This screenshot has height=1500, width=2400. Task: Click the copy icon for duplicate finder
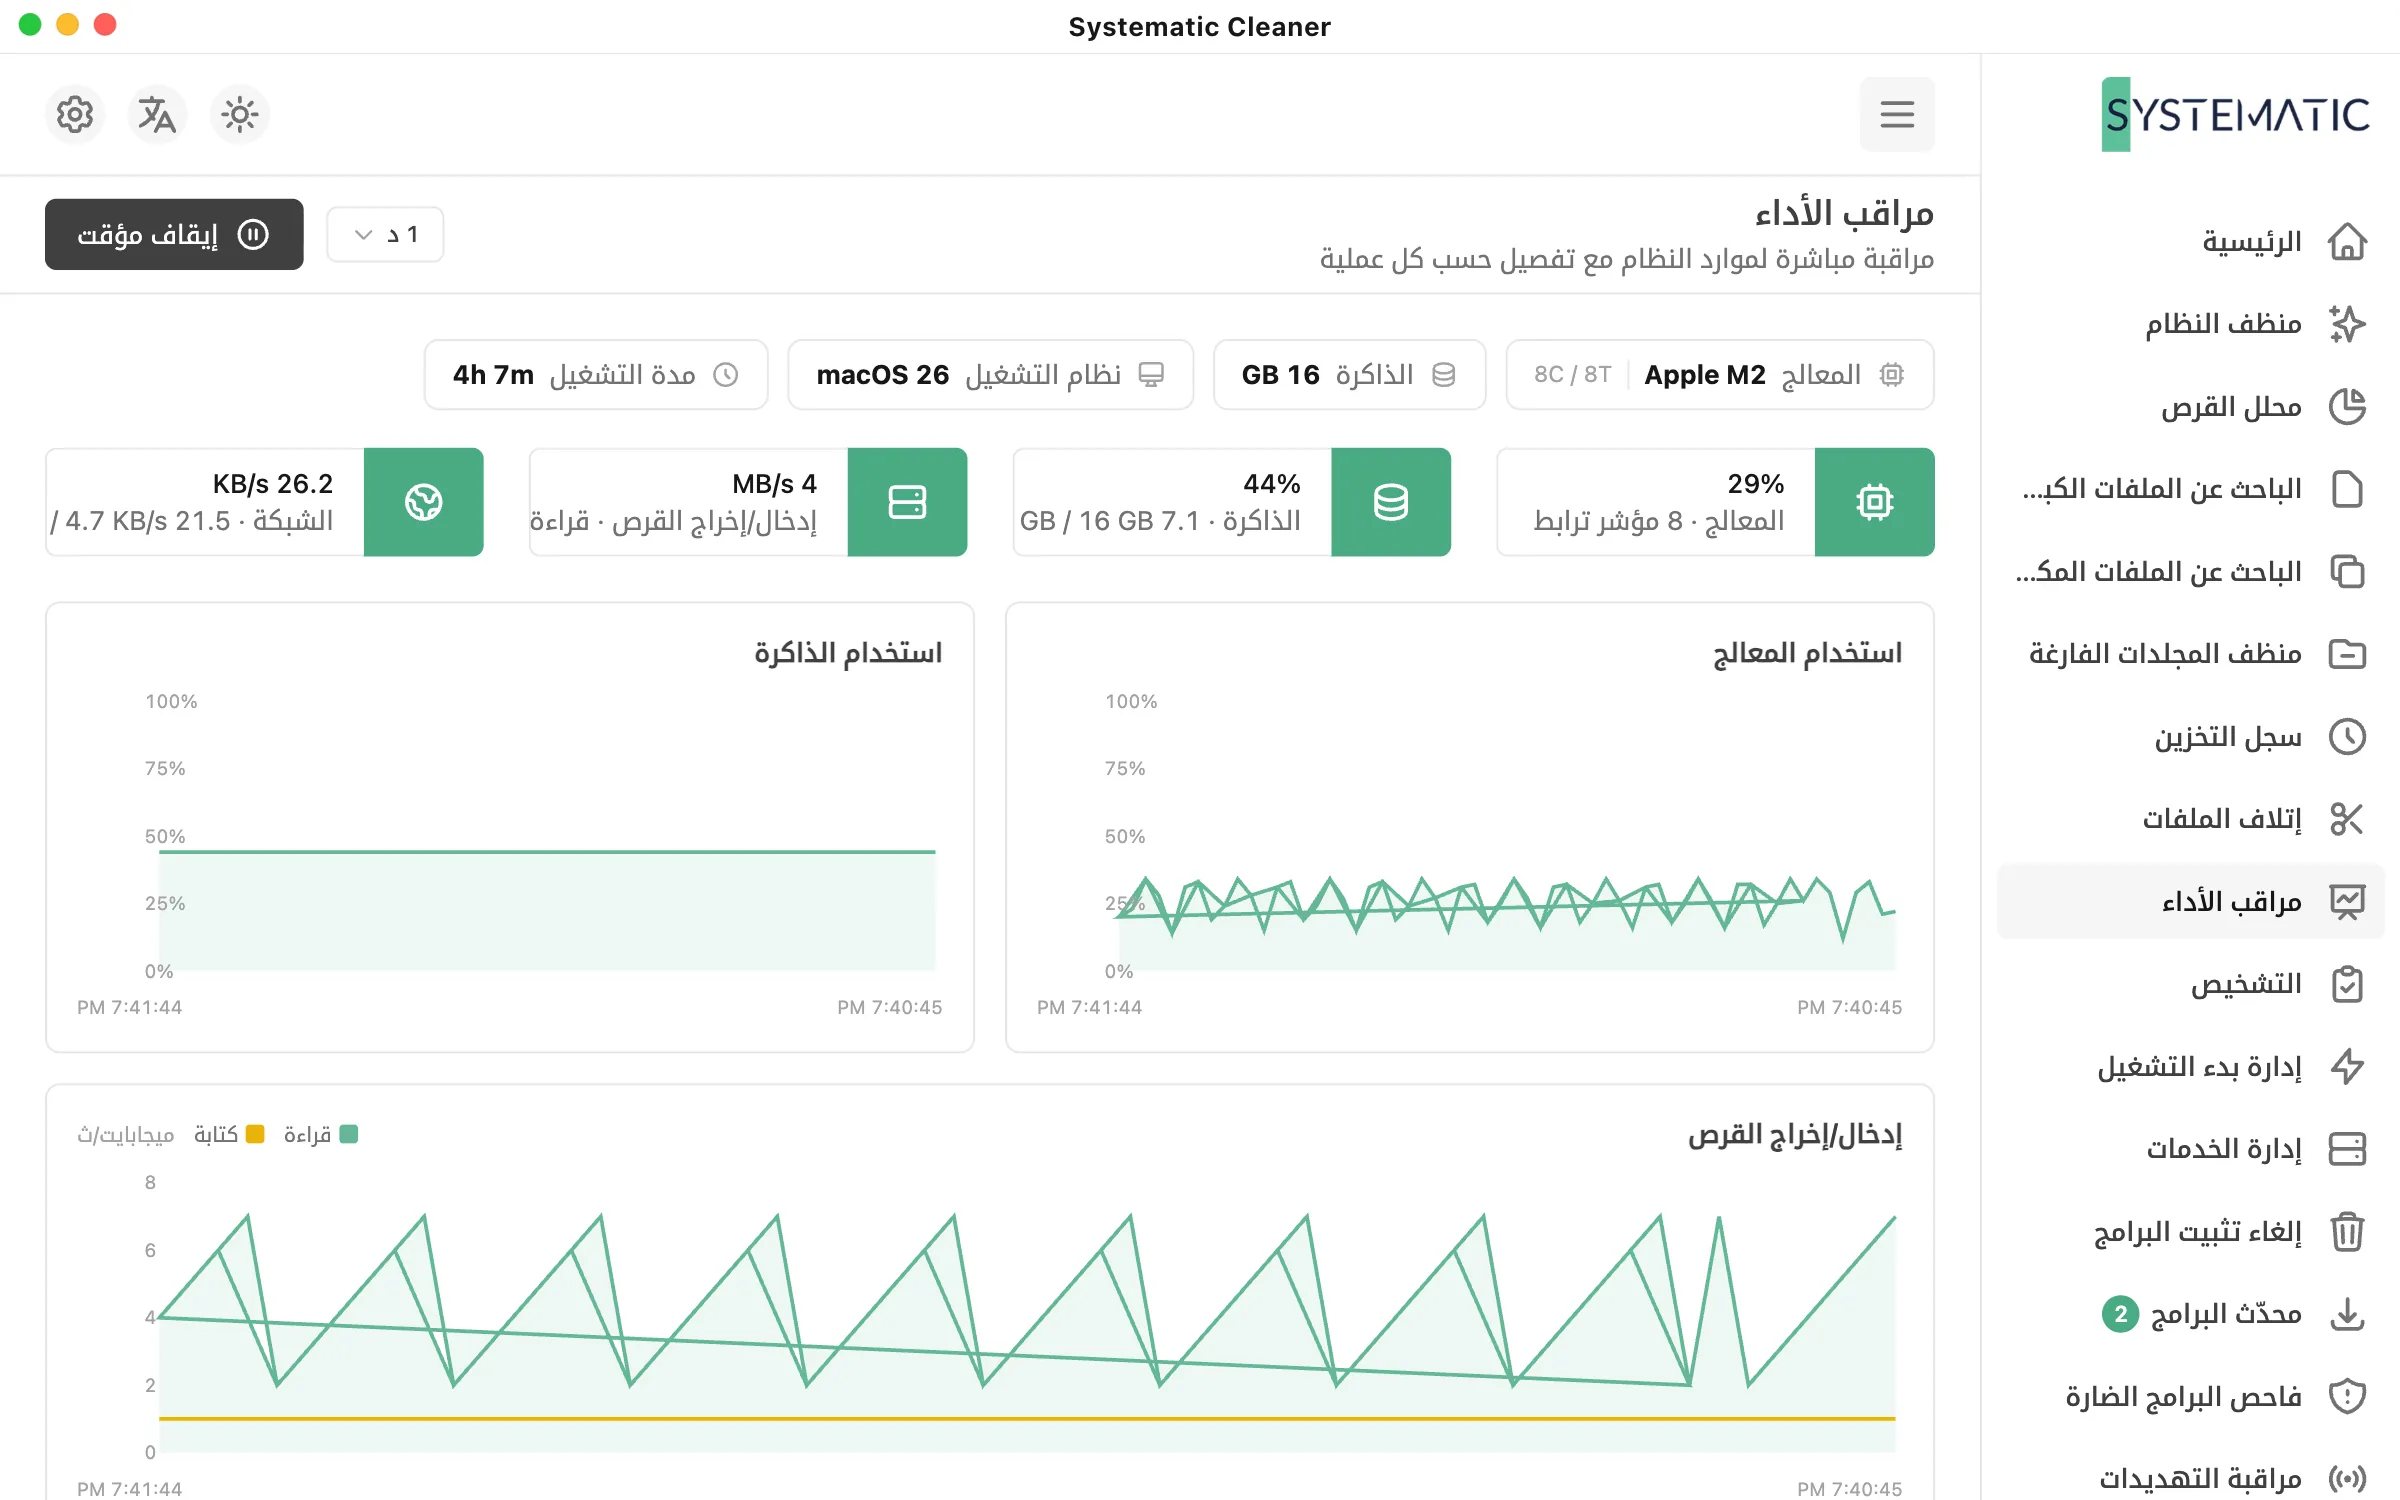pos(2346,572)
